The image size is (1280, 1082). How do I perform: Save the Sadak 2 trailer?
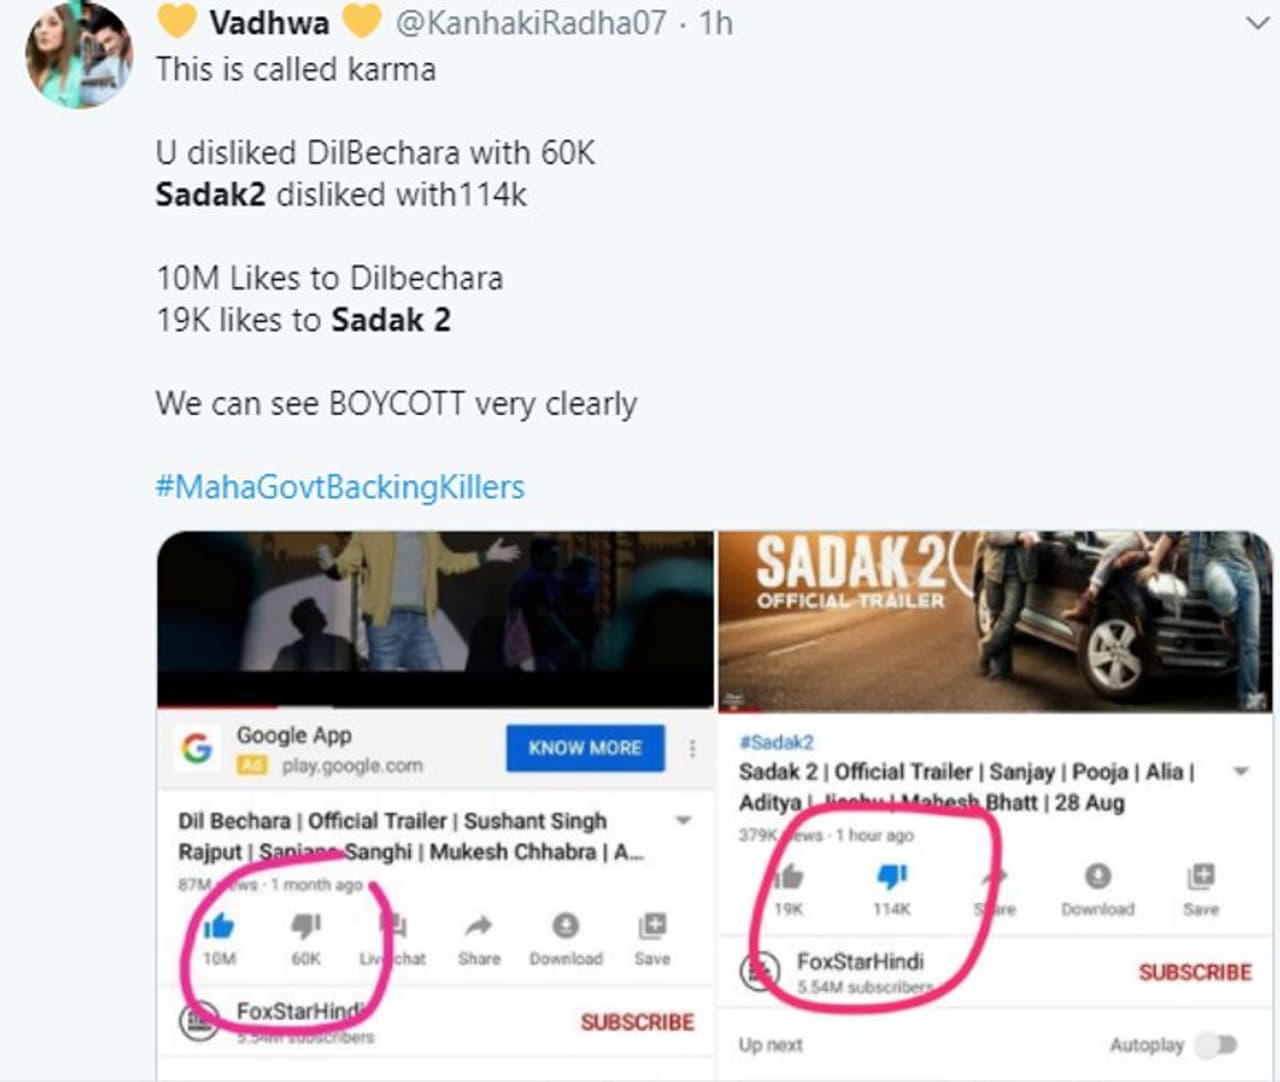(1200, 877)
